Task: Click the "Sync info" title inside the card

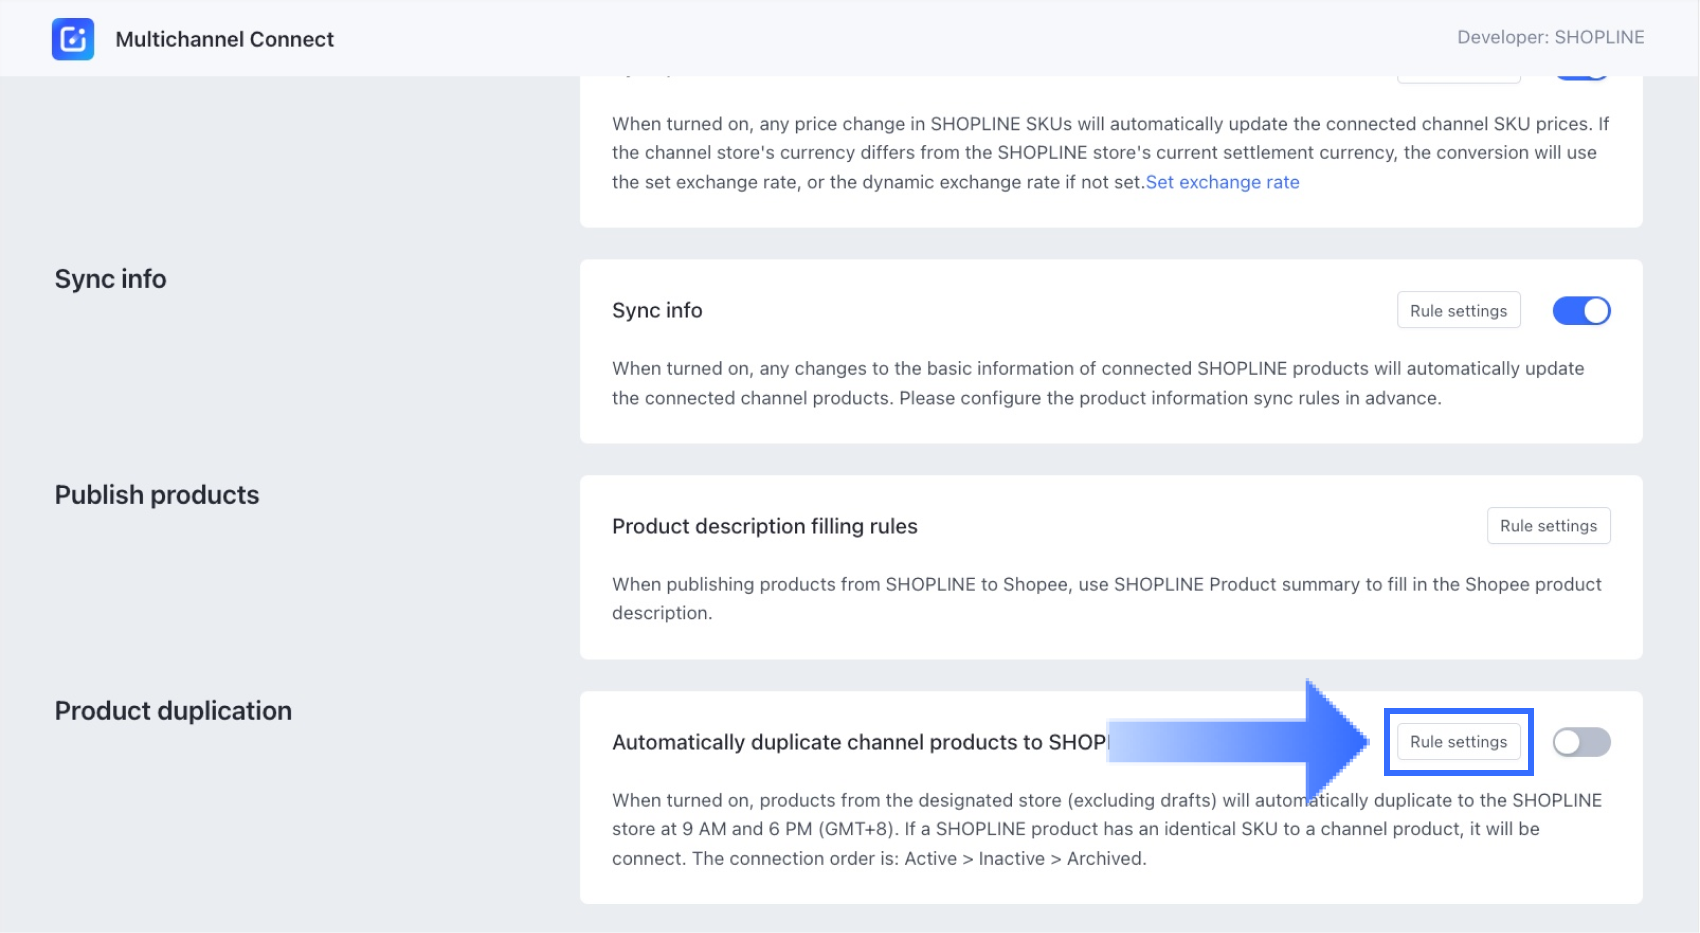Action: pyautogui.click(x=657, y=311)
